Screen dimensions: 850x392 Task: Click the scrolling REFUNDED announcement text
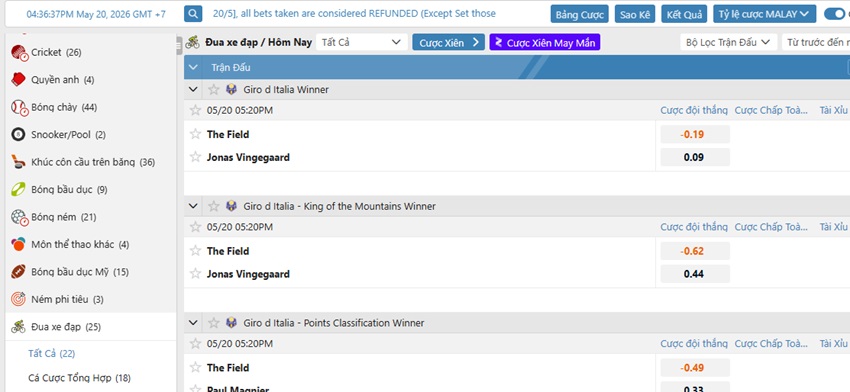354,14
